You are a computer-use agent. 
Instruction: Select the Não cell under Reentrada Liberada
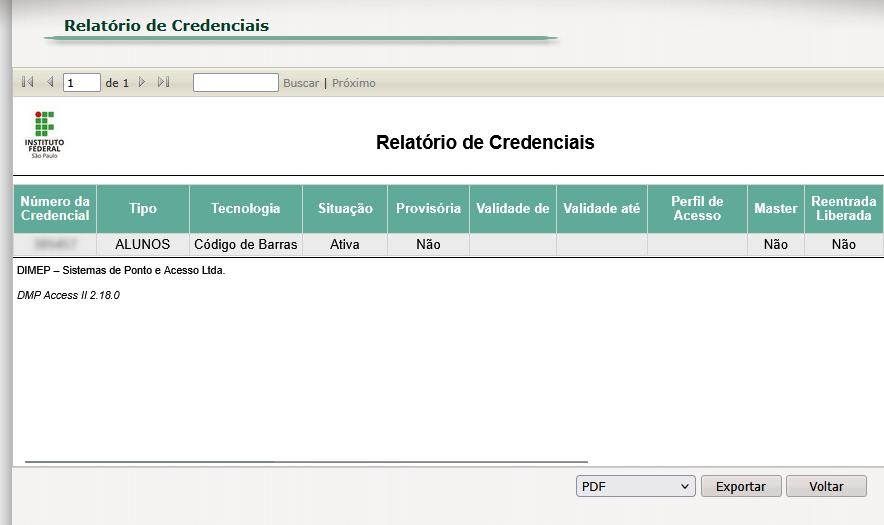coord(843,244)
